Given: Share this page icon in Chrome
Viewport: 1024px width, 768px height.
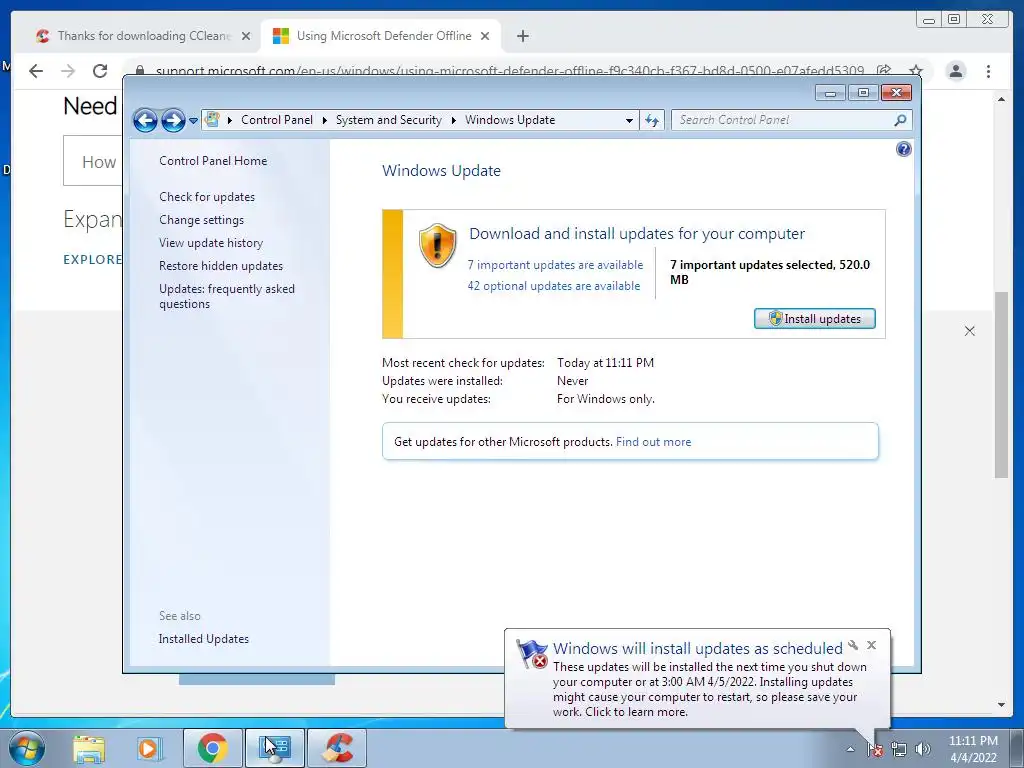Looking at the screenshot, I should (884, 71).
